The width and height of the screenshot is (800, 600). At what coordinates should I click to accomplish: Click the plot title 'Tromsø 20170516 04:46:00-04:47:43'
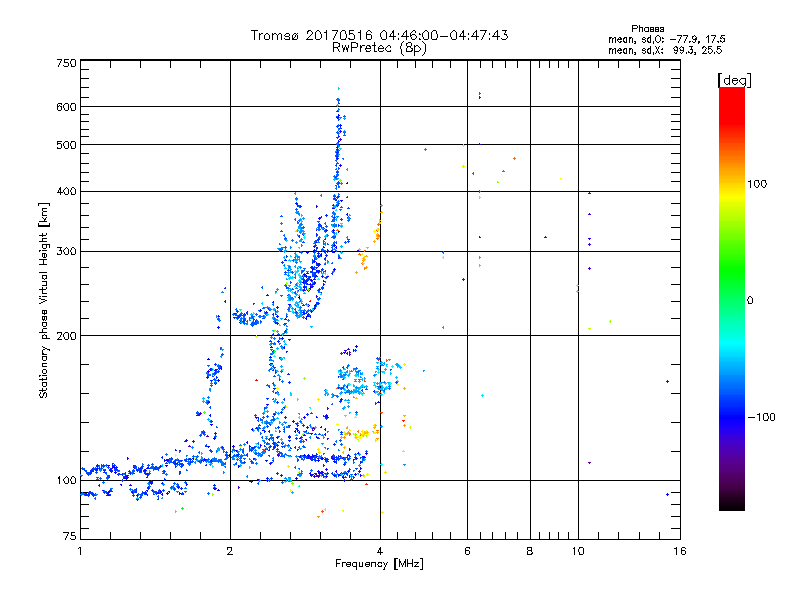[379, 35]
